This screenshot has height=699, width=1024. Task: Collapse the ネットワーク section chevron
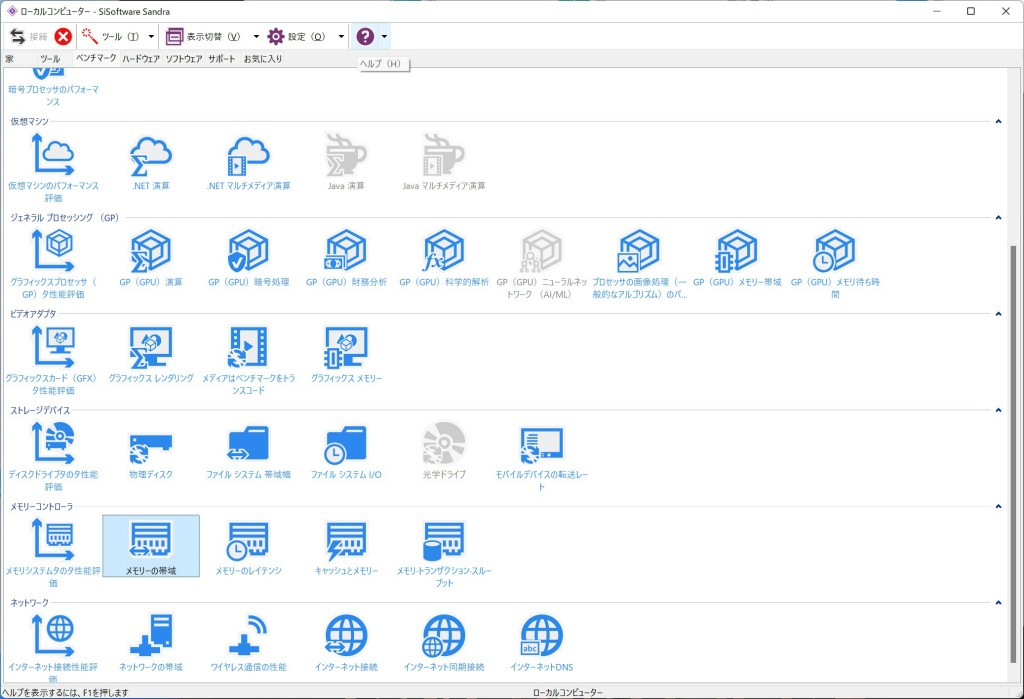tap(997, 603)
